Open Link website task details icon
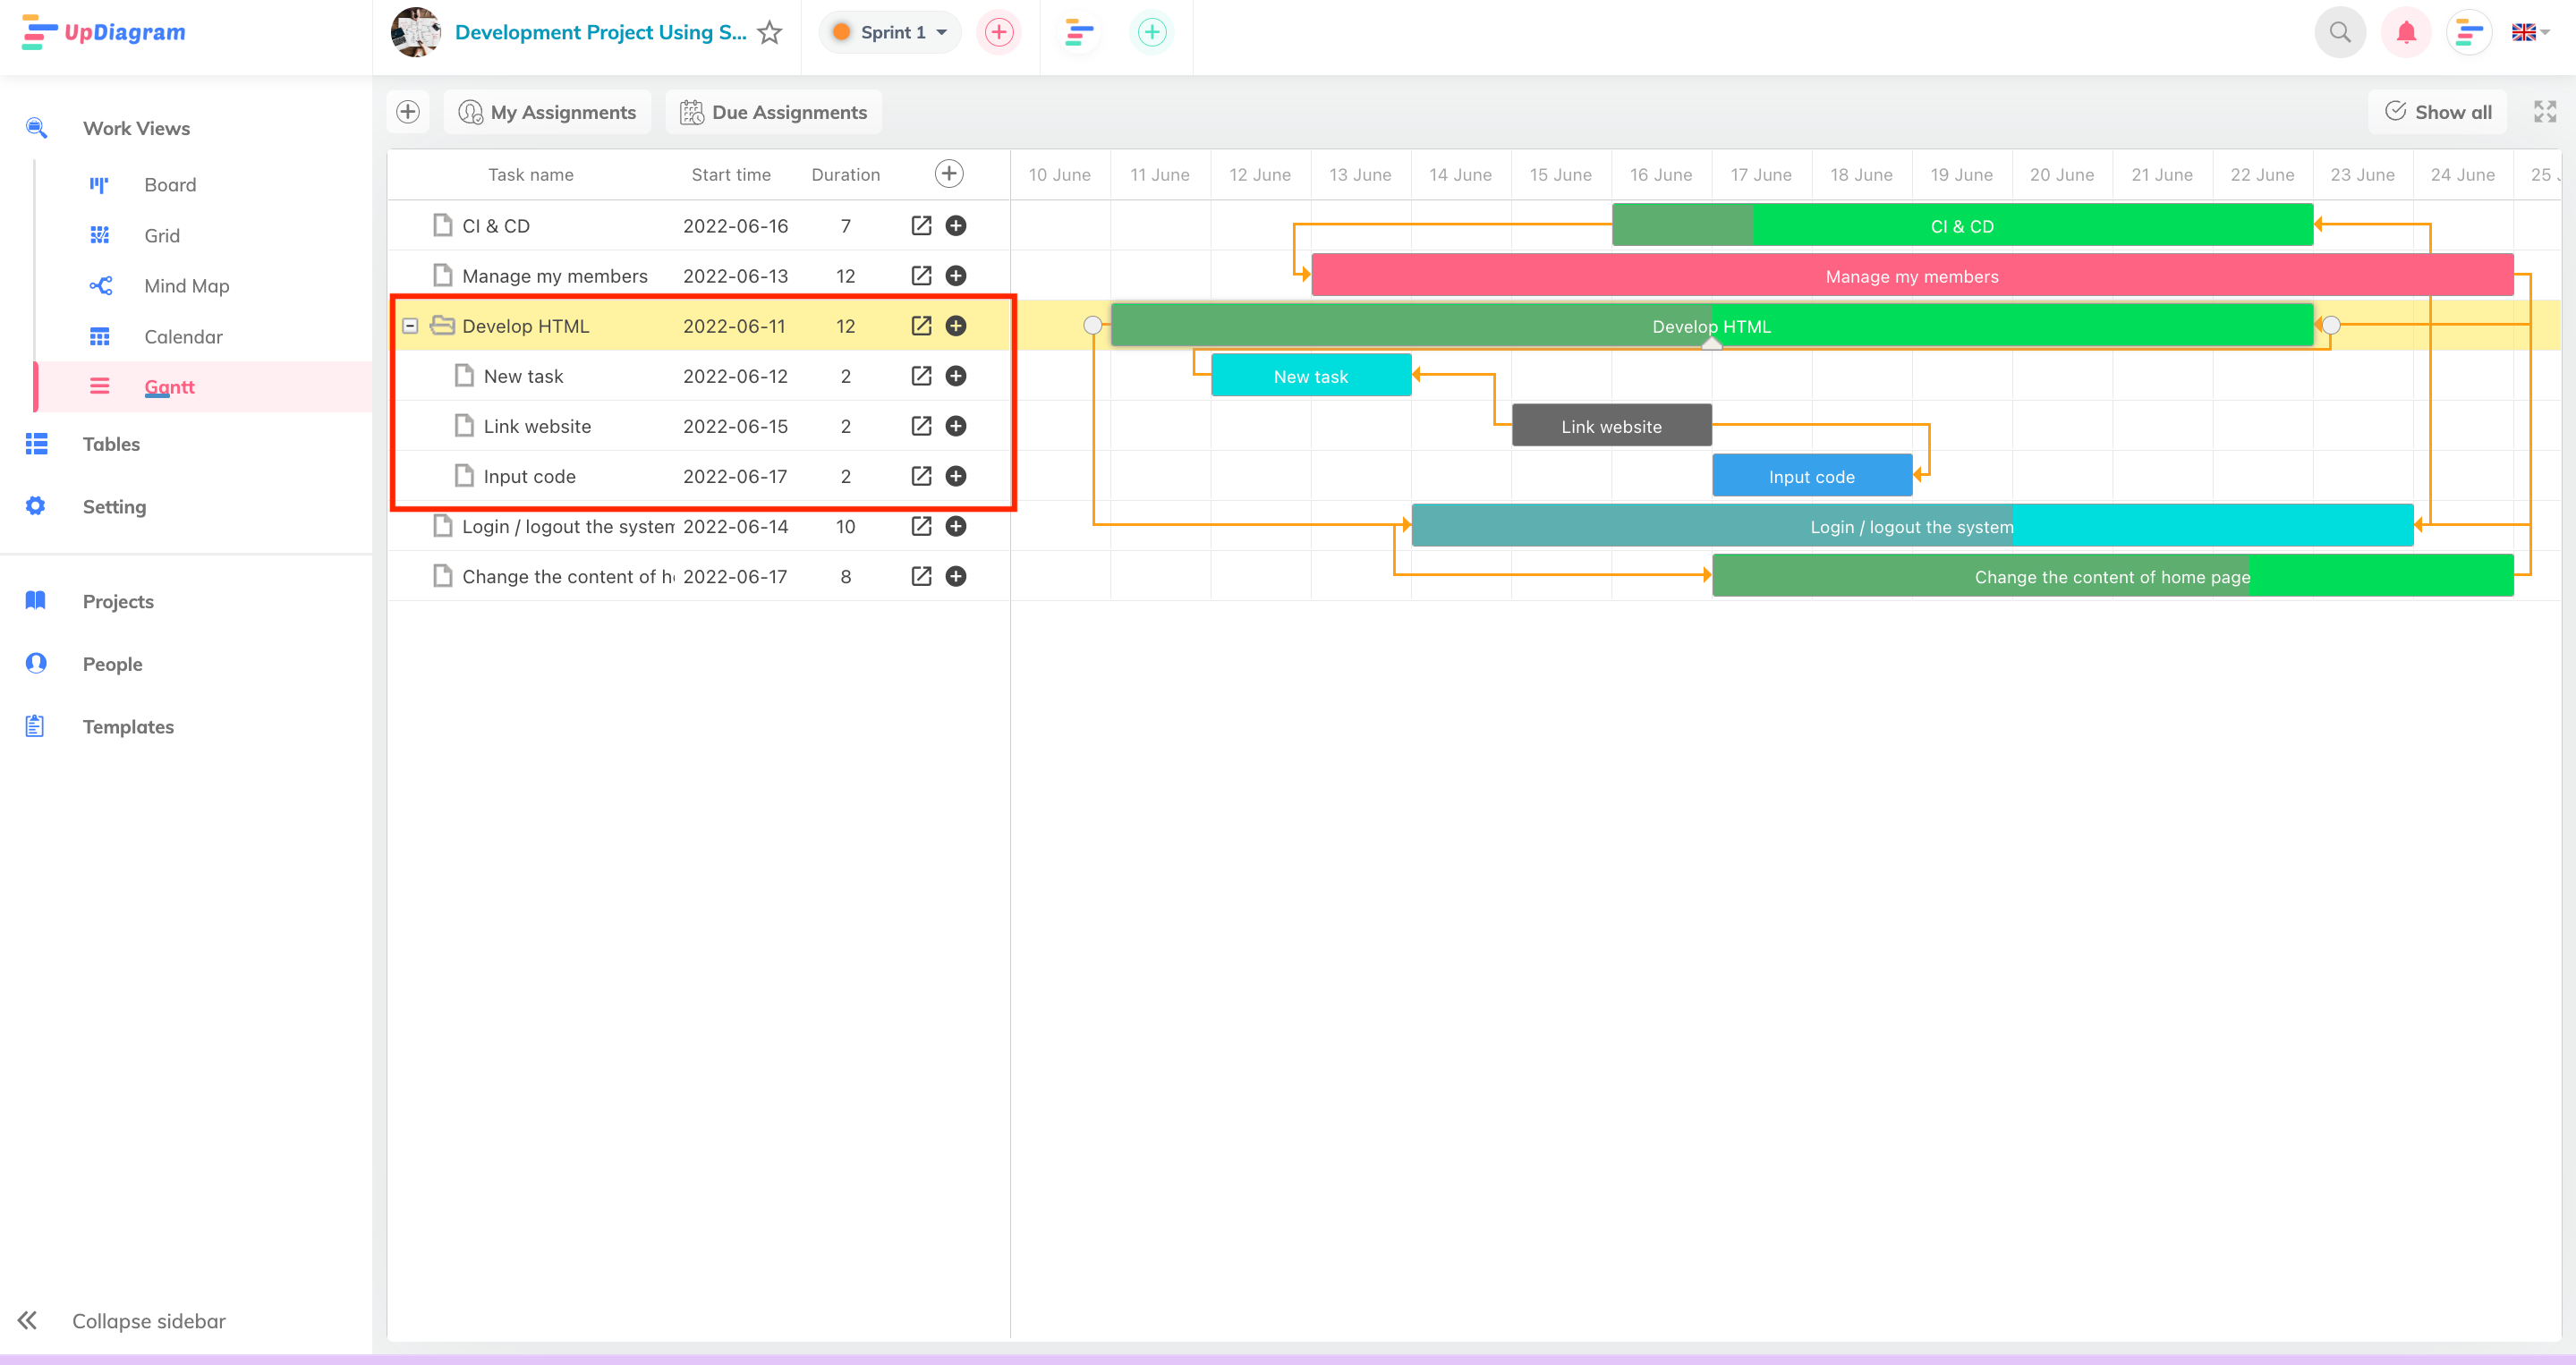 tap(921, 425)
